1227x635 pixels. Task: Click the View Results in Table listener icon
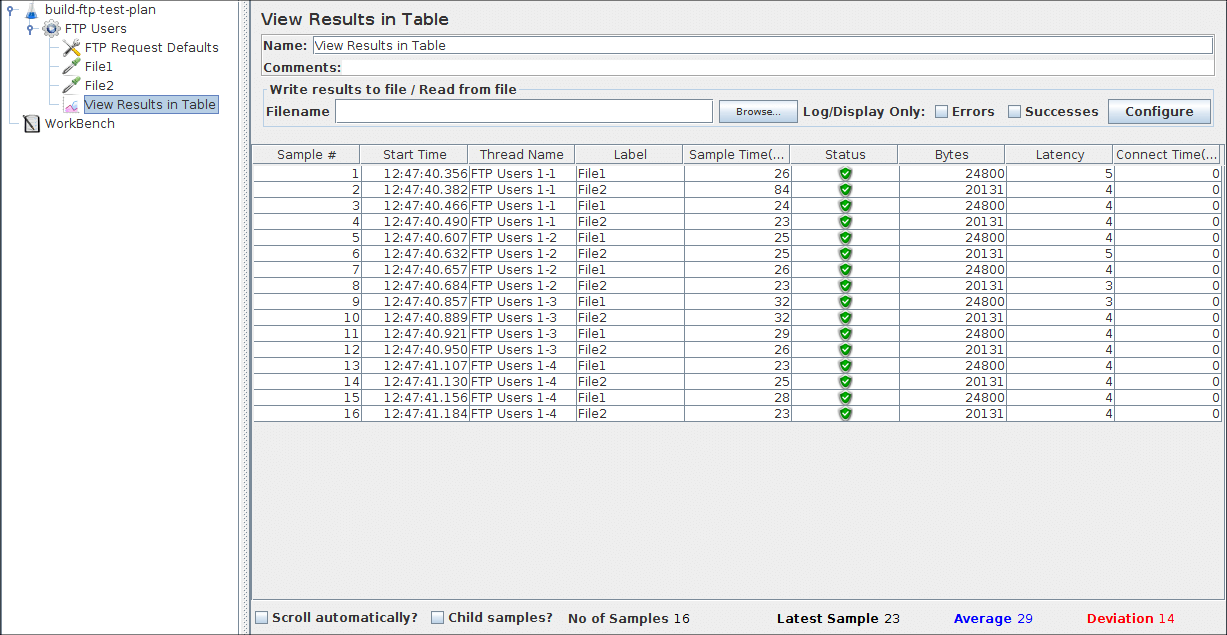pyautogui.click(x=71, y=105)
